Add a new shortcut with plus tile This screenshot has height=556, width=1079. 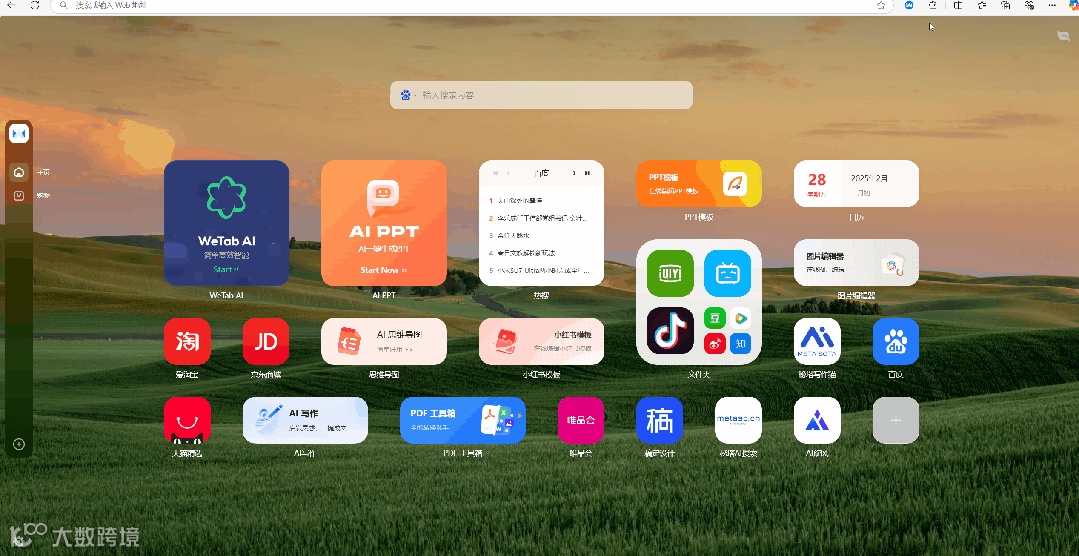click(x=896, y=420)
